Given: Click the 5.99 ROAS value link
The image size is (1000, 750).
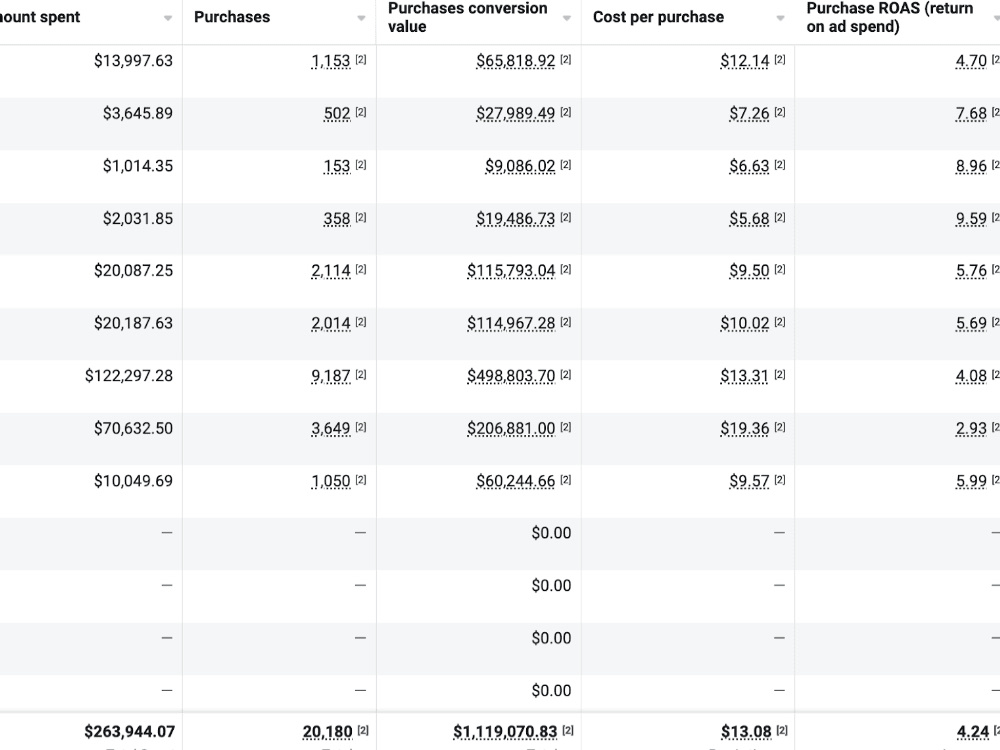Looking at the screenshot, I should click(971, 482).
